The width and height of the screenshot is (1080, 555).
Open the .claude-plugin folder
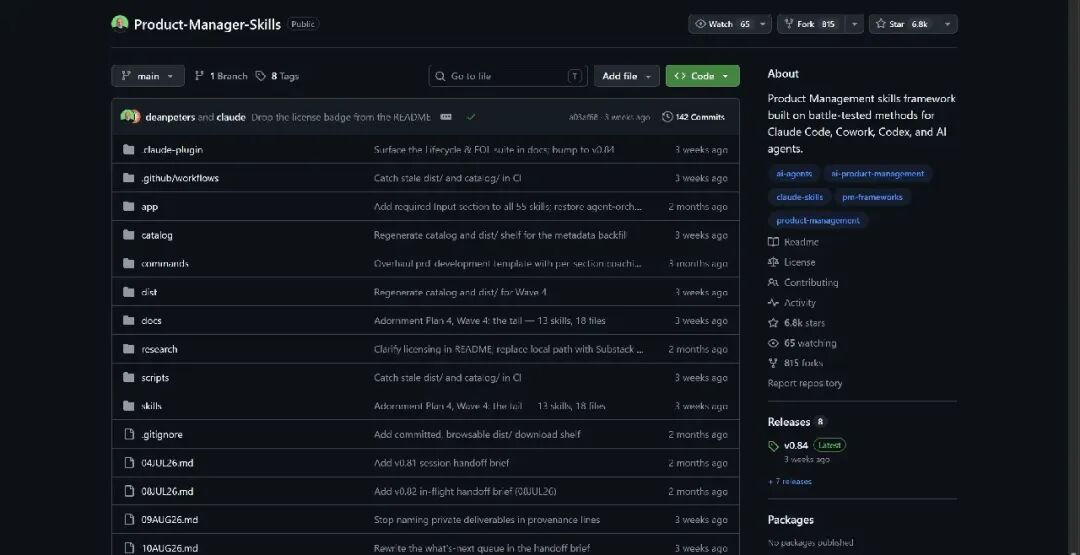point(172,149)
